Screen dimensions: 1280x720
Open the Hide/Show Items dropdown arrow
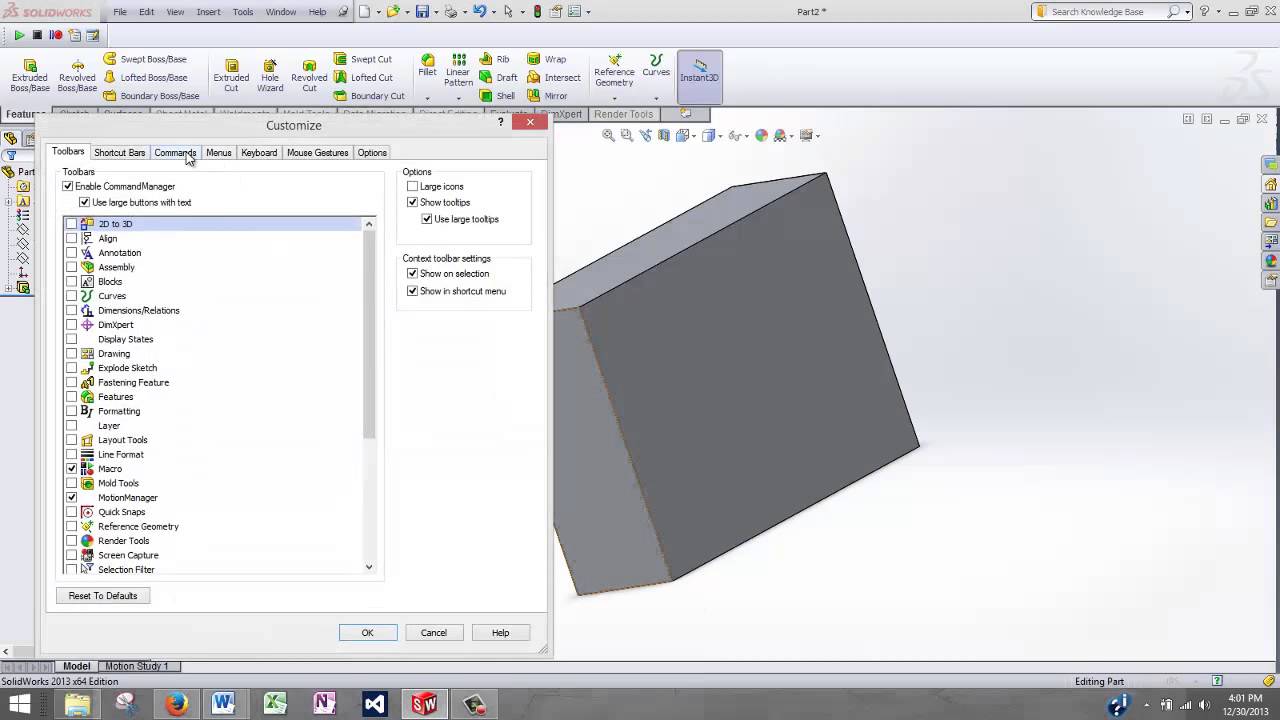click(747, 135)
